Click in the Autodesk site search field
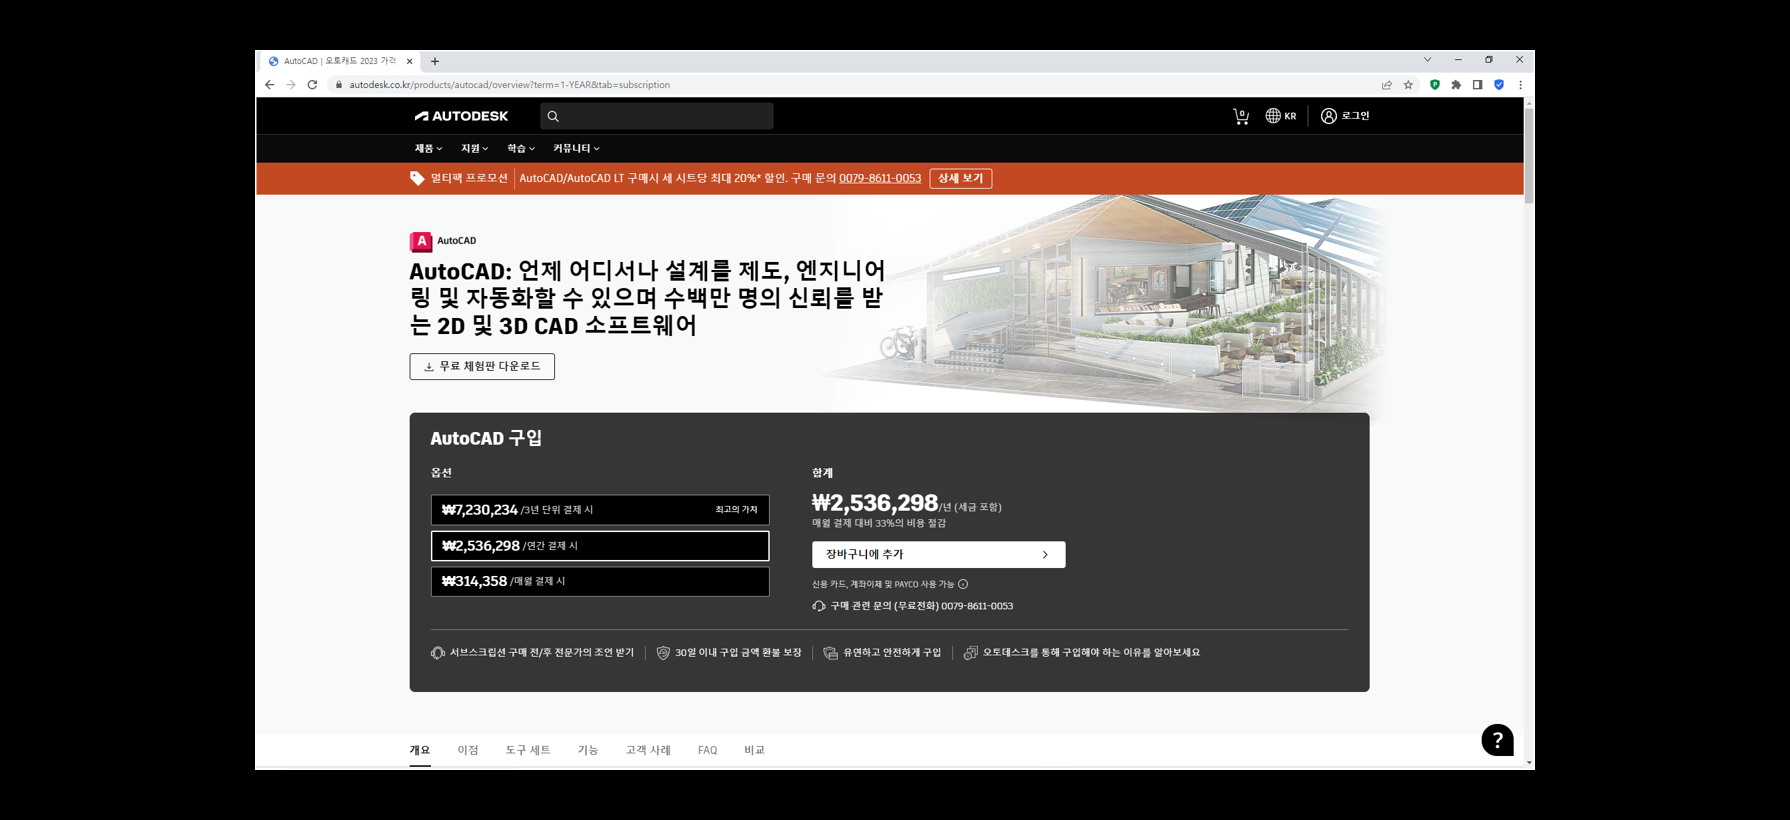 coord(657,116)
